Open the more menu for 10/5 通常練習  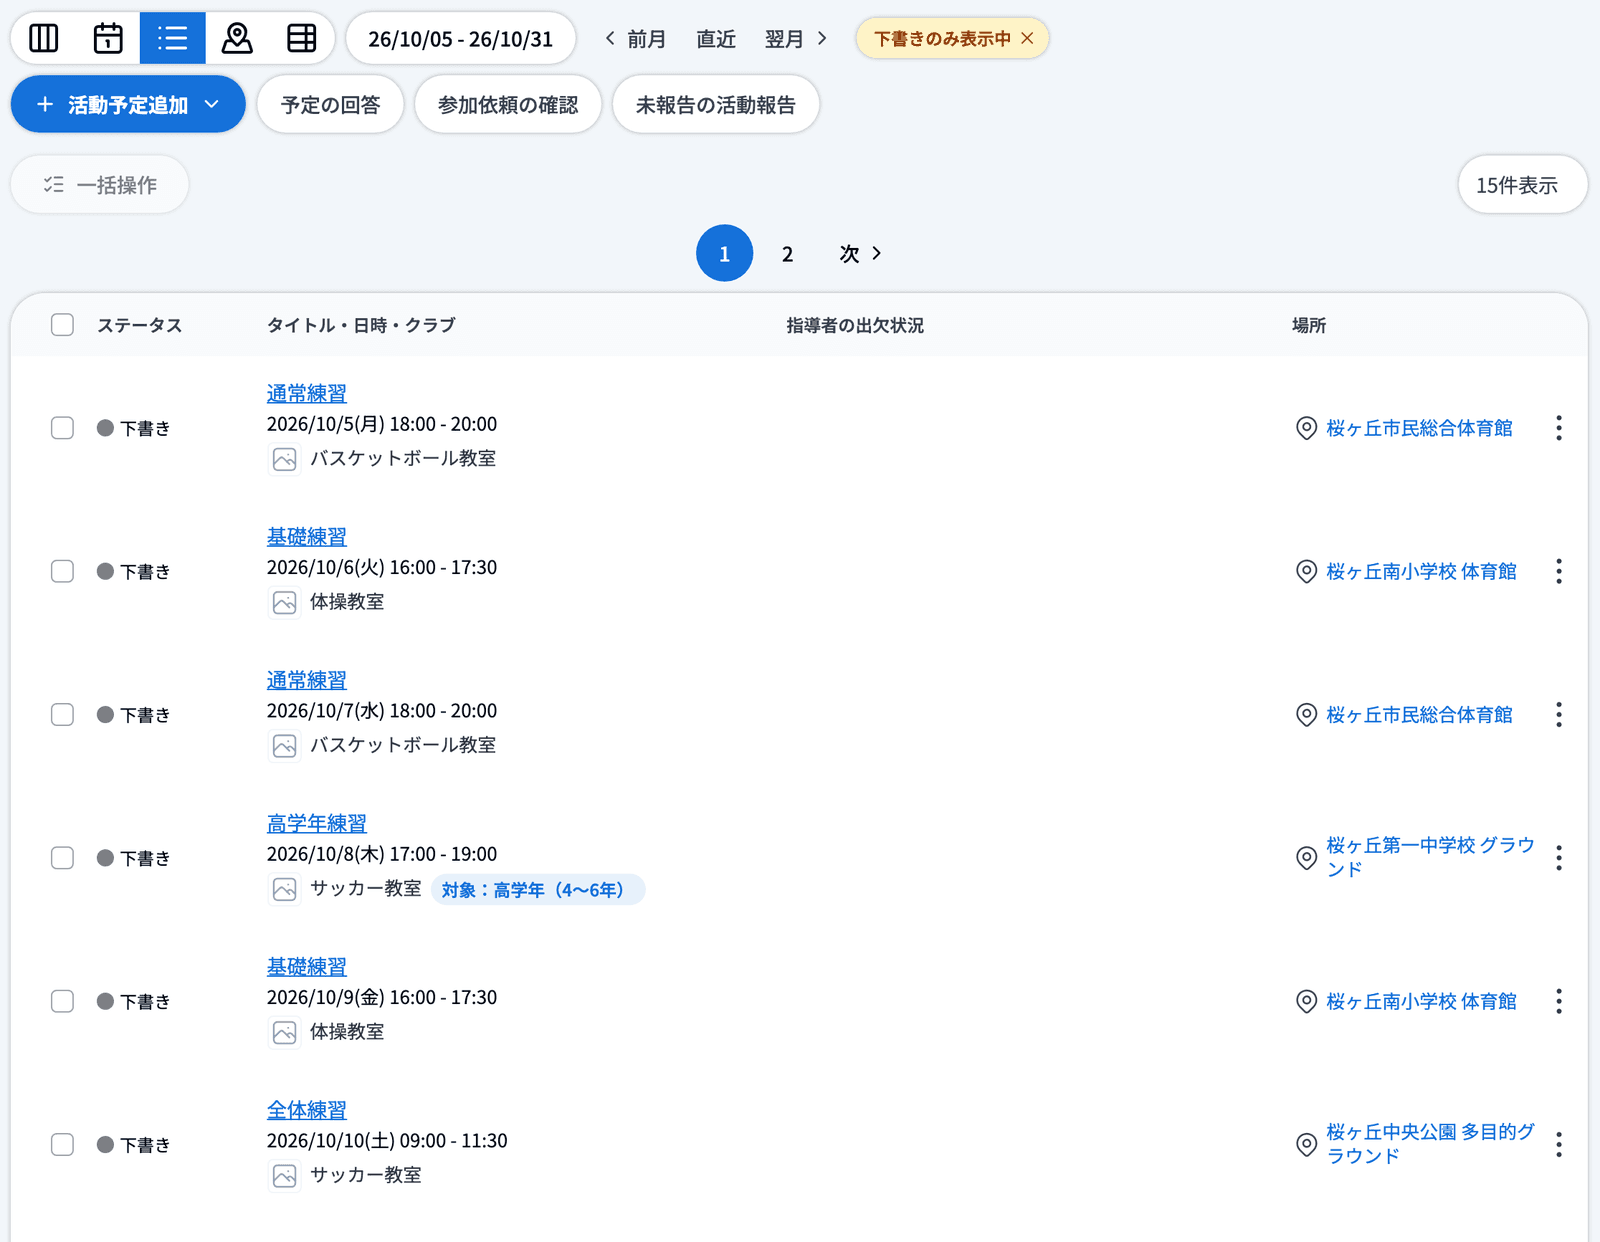pyautogui.click(x=1558, y=428)
